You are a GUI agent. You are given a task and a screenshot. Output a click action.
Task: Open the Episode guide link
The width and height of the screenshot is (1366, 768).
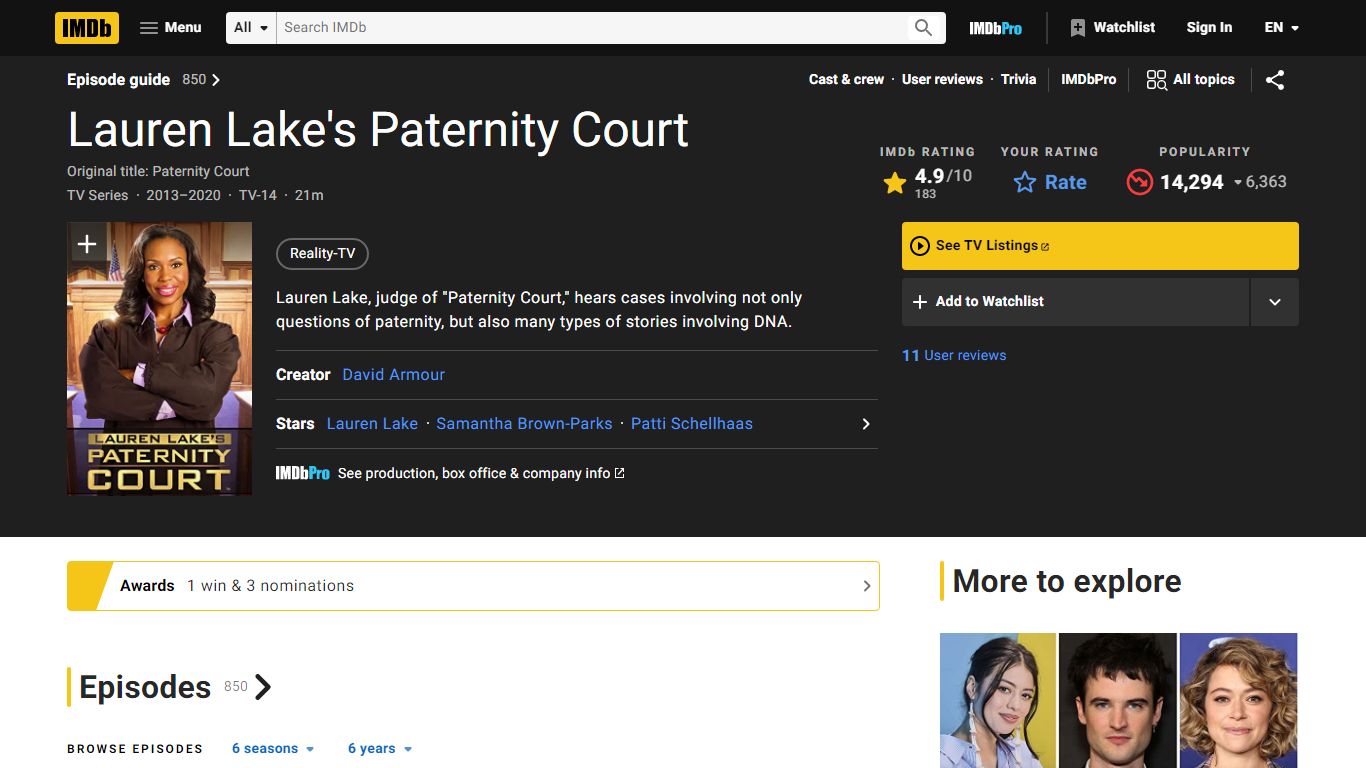(143, 80)
